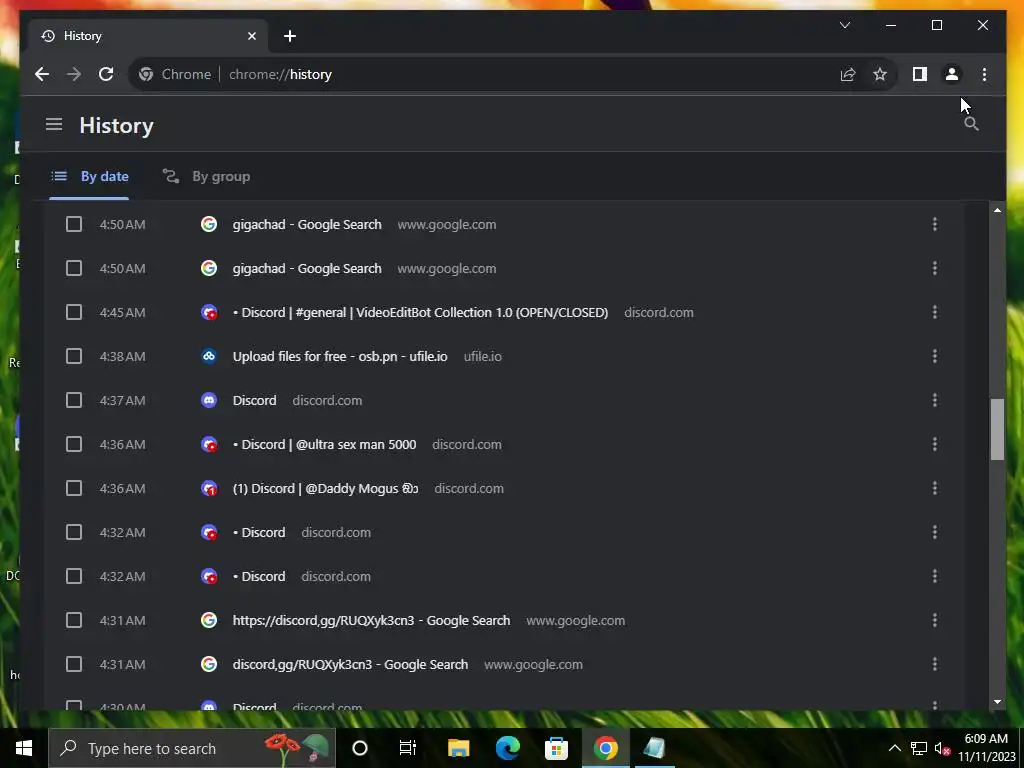Show hidden system tray icons
The height and width of the screenshot is (768, 1024).
(x=895, y=748)
